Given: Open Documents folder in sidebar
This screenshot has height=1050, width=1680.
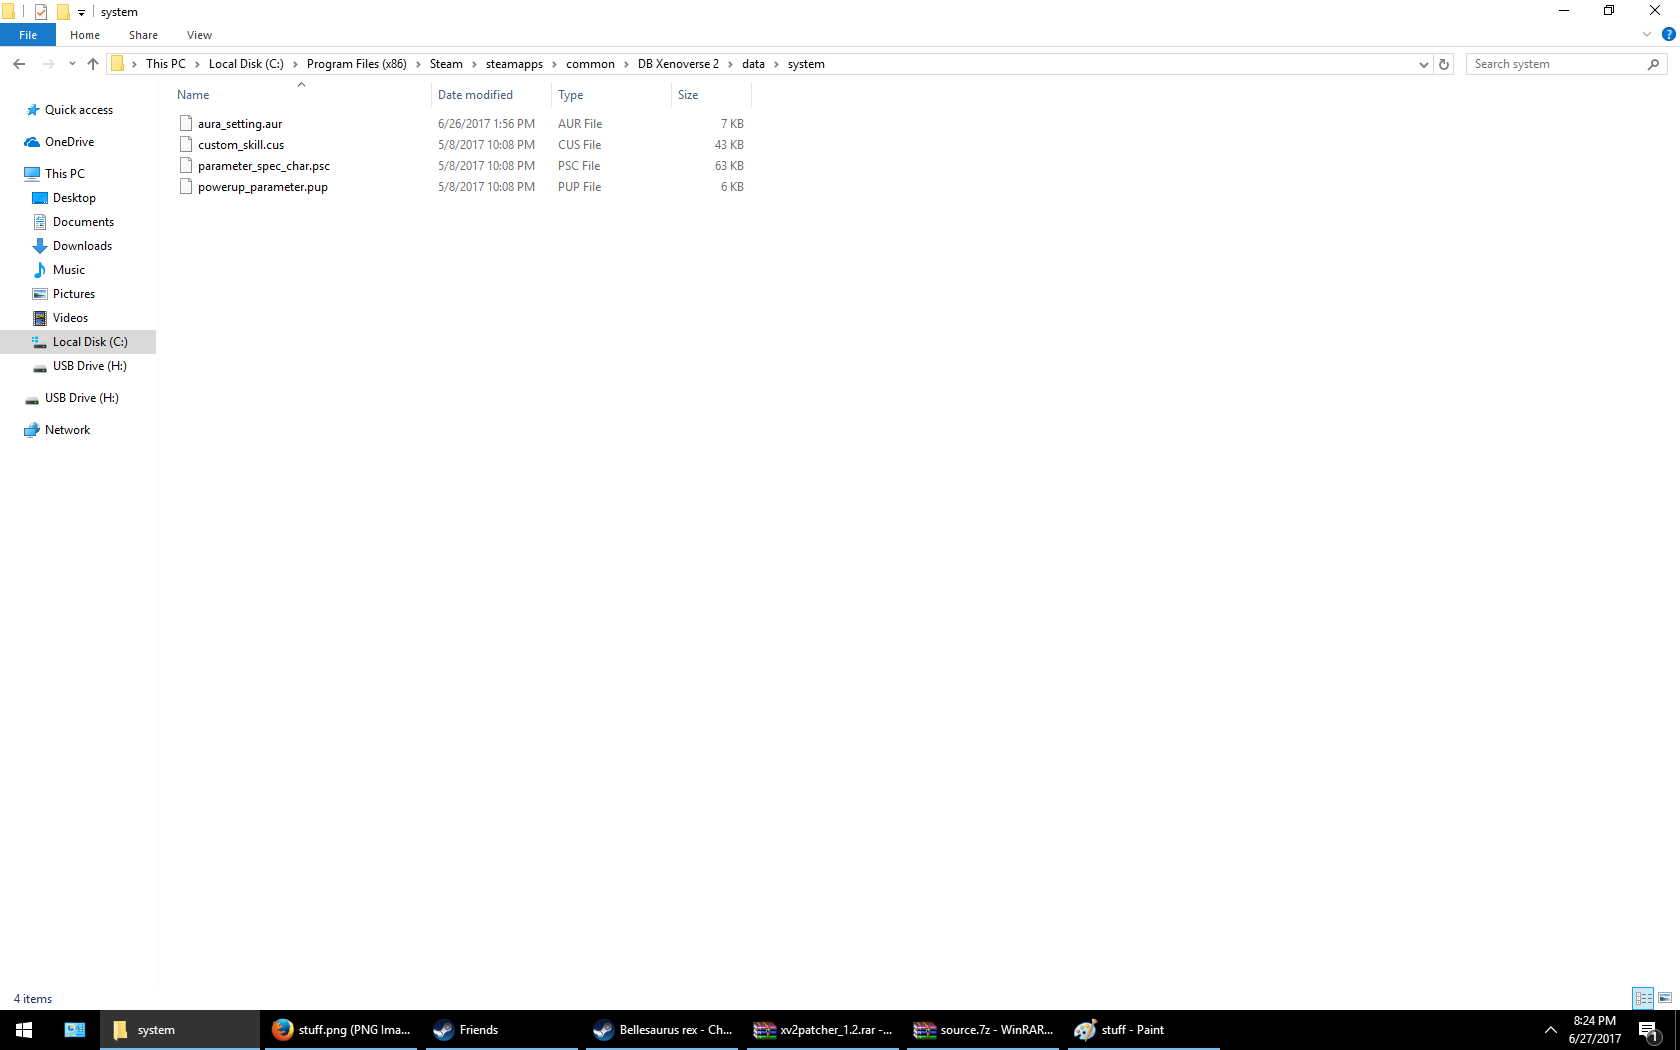Looking at the screenshot, I should (83, 222).
